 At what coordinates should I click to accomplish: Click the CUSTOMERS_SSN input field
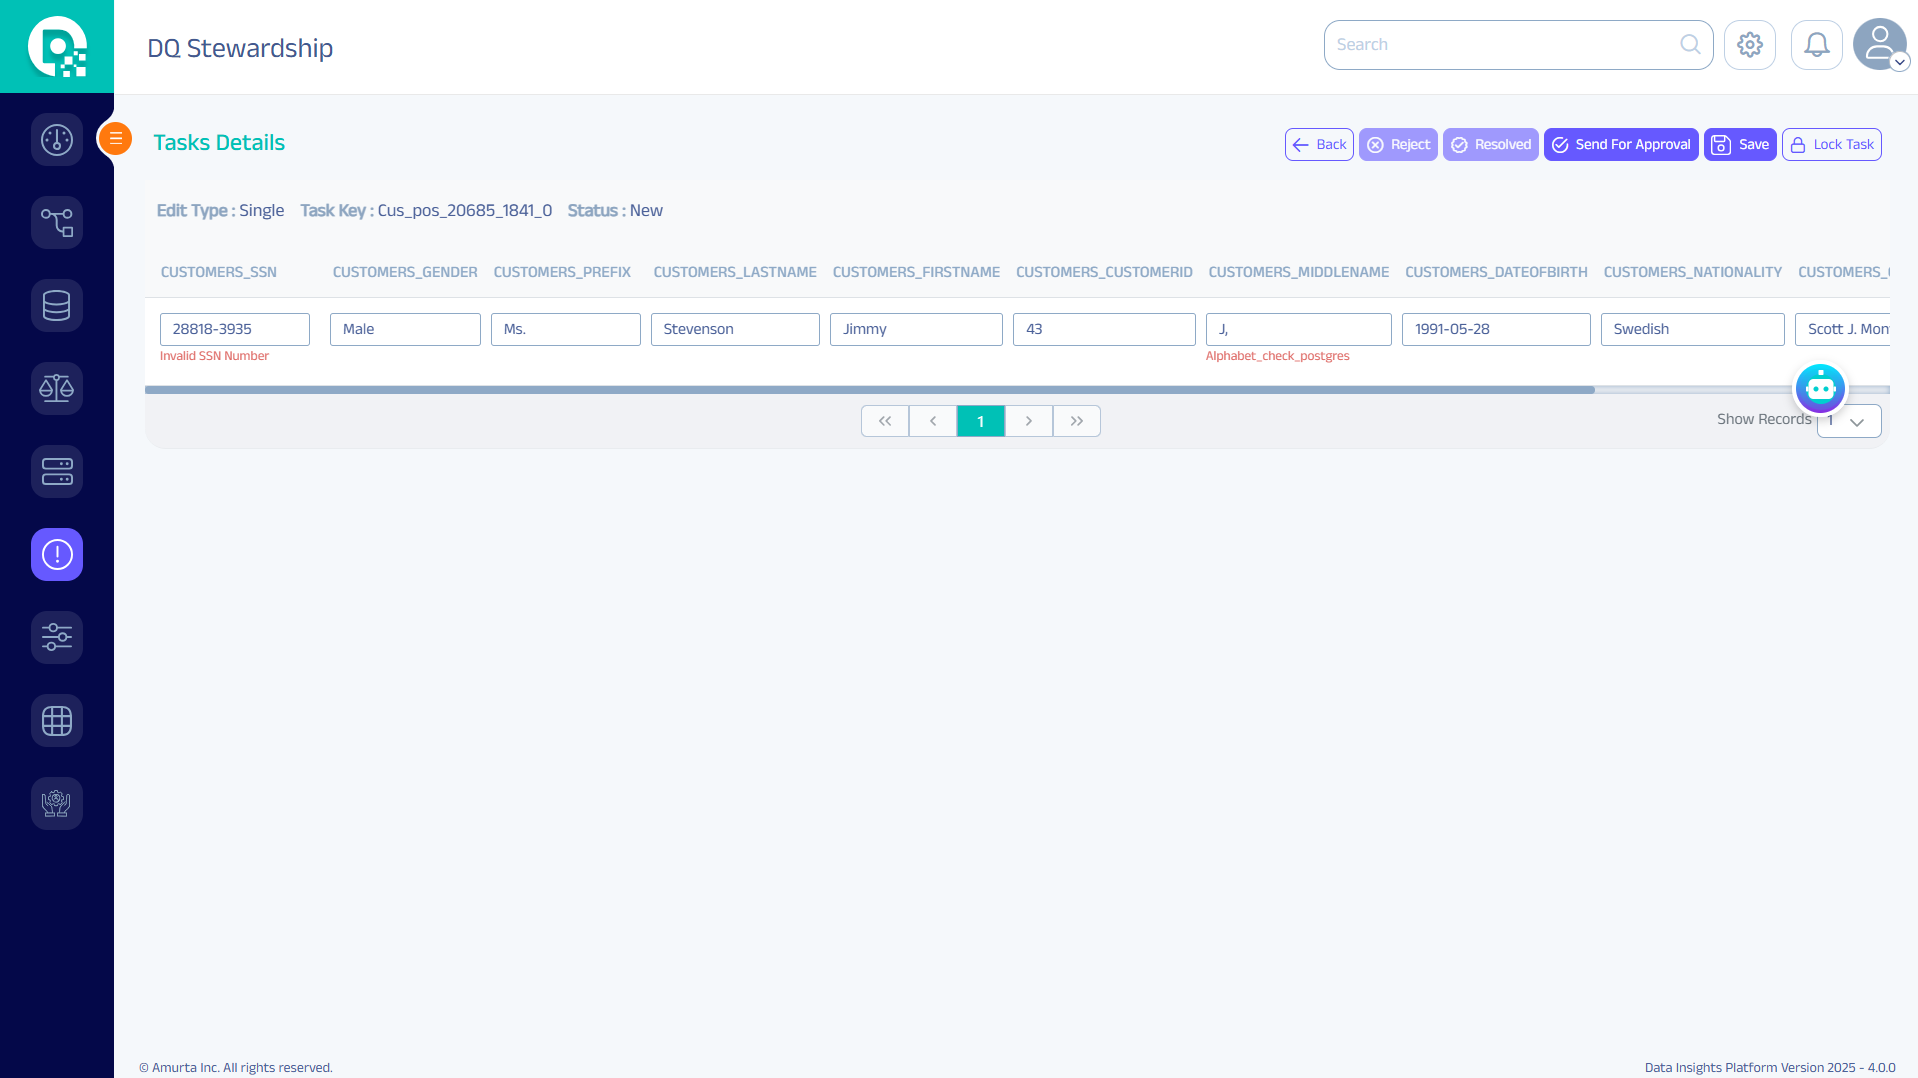[235, 329]
